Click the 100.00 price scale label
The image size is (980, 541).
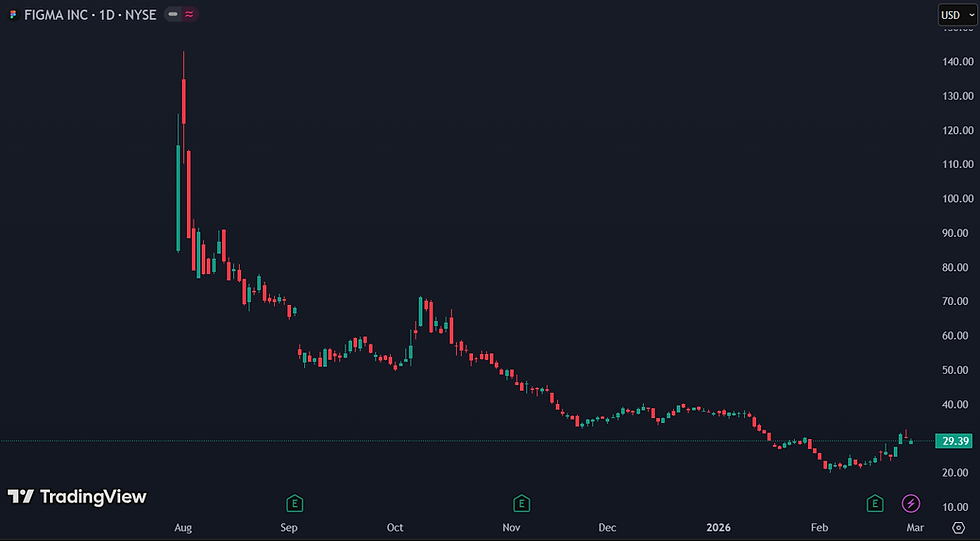(958, 198)
